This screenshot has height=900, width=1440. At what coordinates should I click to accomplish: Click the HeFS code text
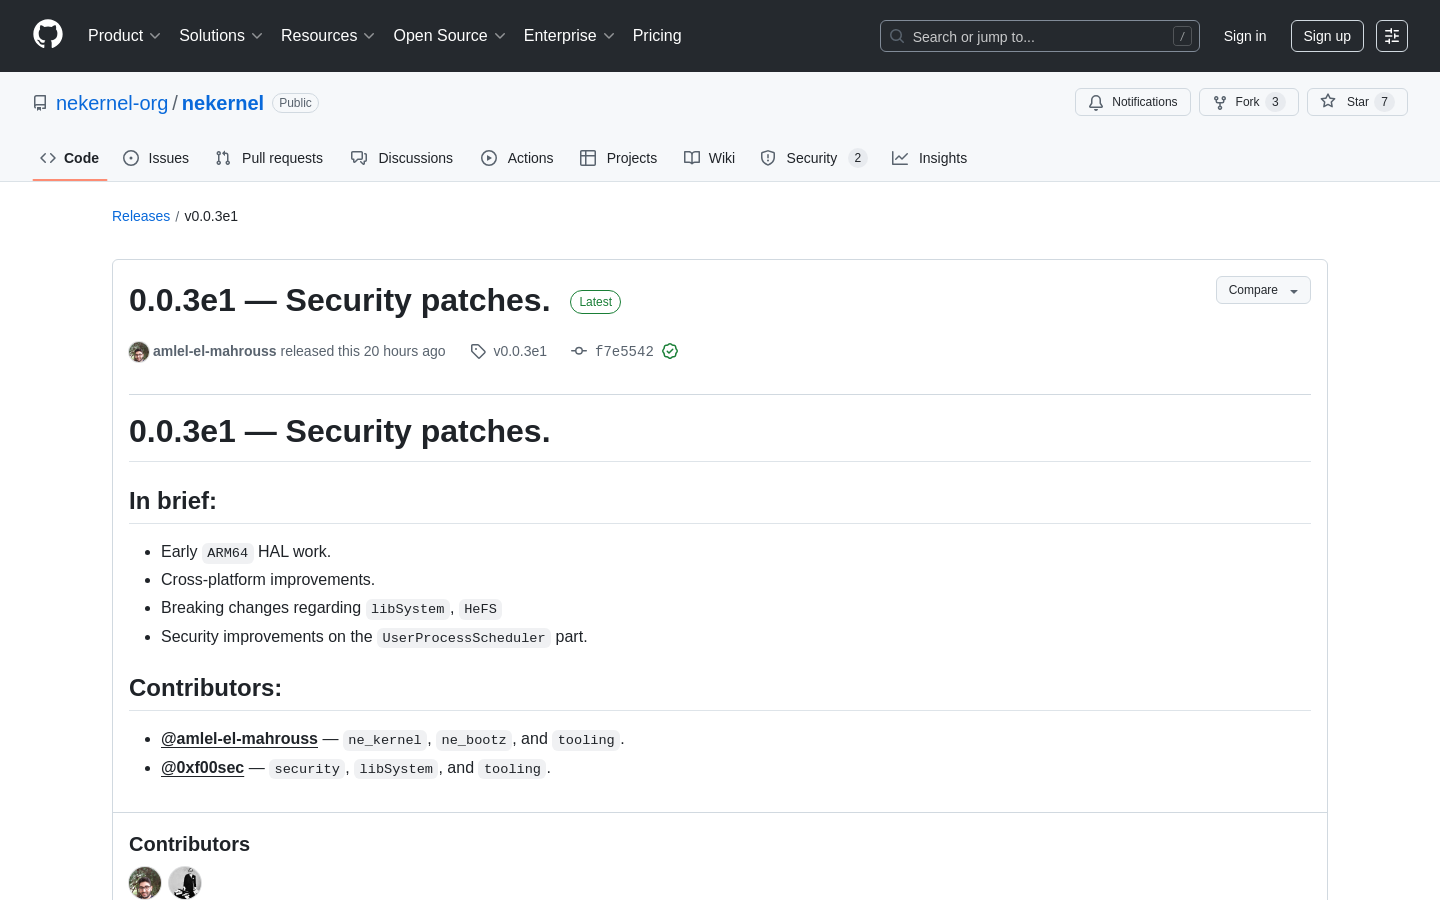click(480, 609)
